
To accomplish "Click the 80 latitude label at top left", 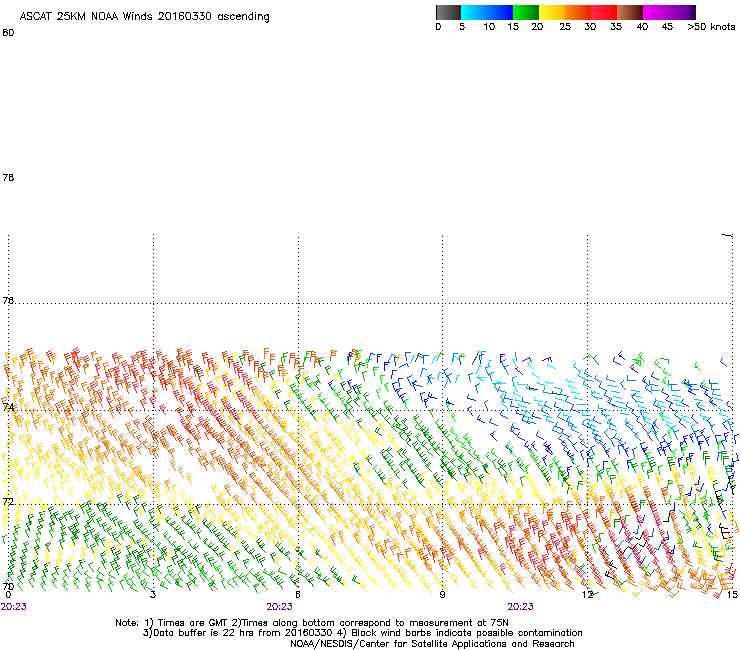I will [8, 33].
